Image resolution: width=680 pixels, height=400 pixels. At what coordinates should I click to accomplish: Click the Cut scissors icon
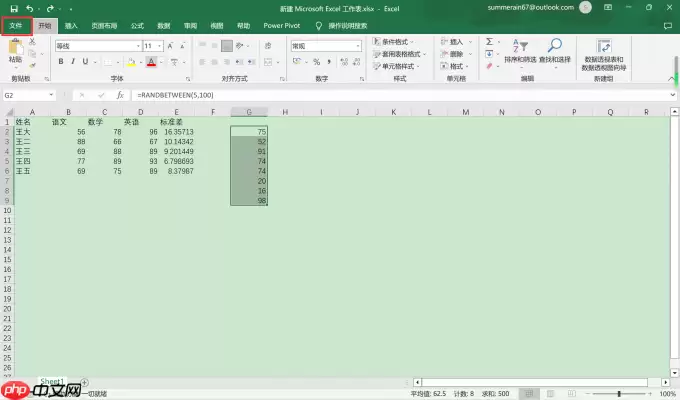click(32, 42)
